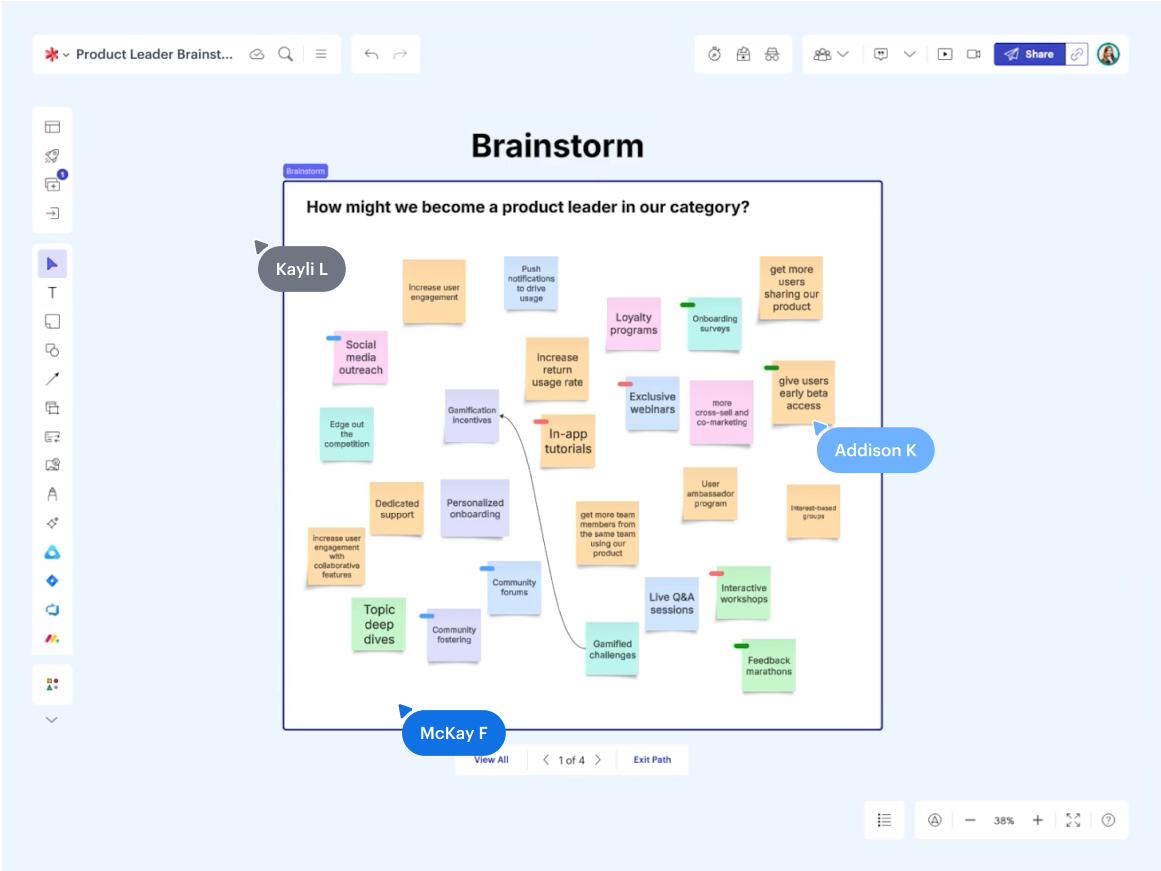Open the hamburger main menu
The width and height of the screenshot is (1161, 871).
coord(321,54)
